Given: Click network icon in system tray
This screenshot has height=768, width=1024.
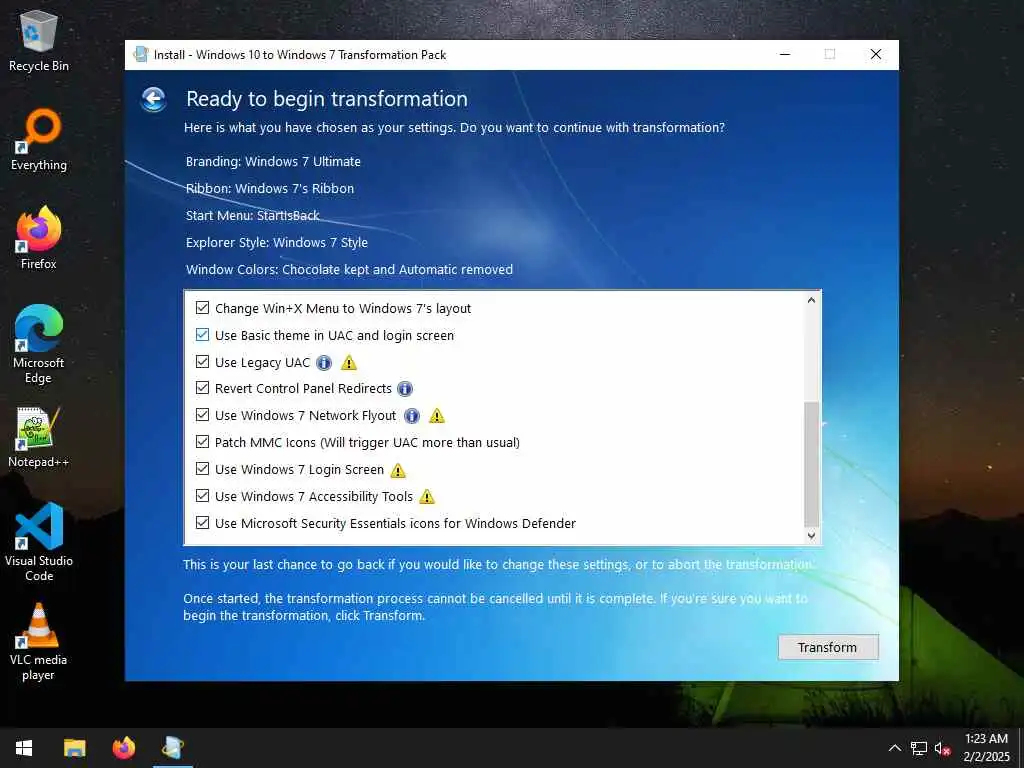Looking at the screenshot, I should (x=919, y=748).
